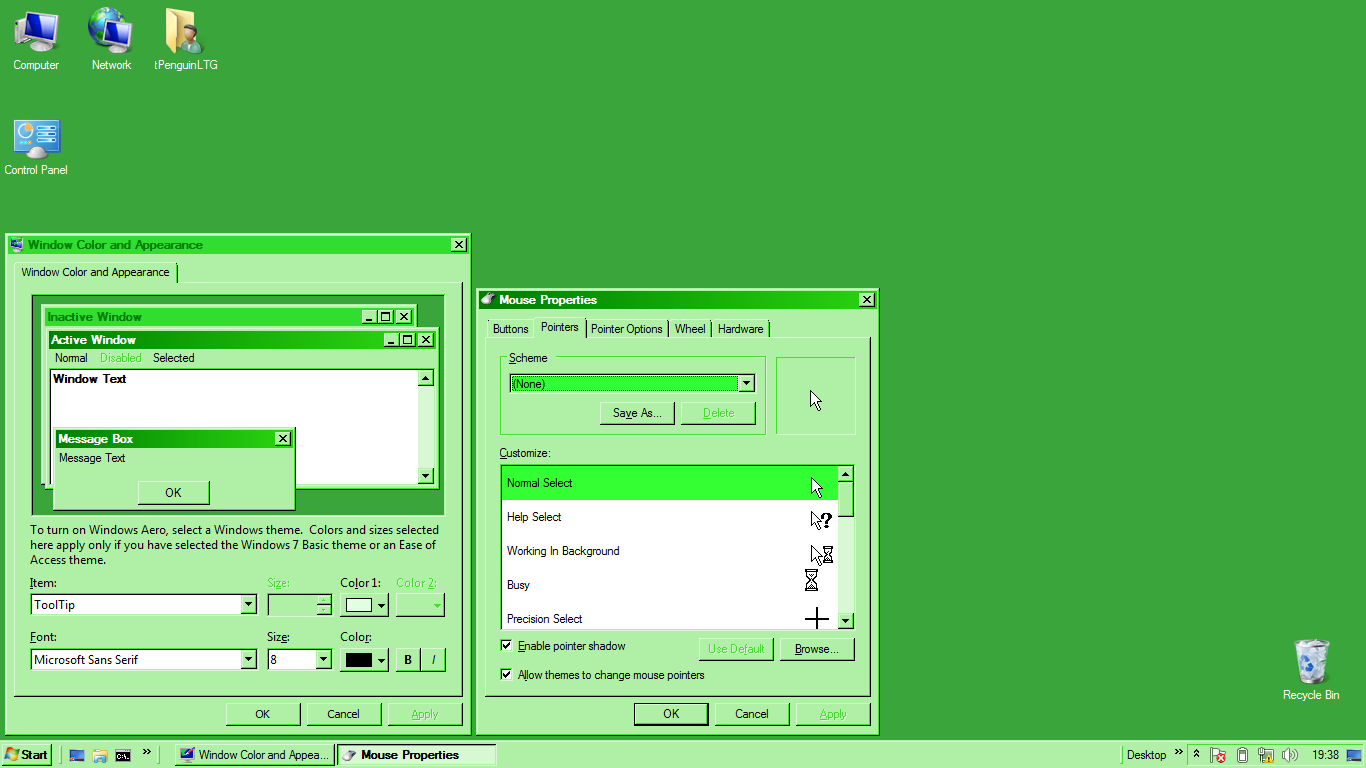Open the font Color picker dropdown
This screenshot has width=1366, height=768.
click(x=364, y=660)
